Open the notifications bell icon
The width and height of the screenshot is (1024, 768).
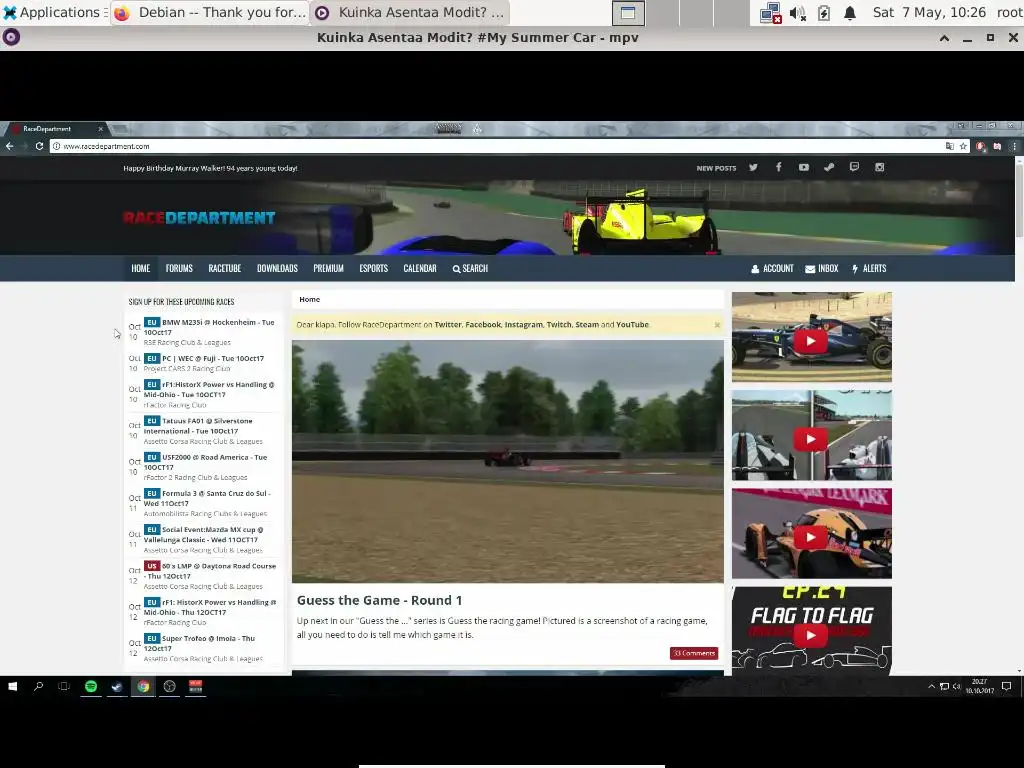point(850,12)
